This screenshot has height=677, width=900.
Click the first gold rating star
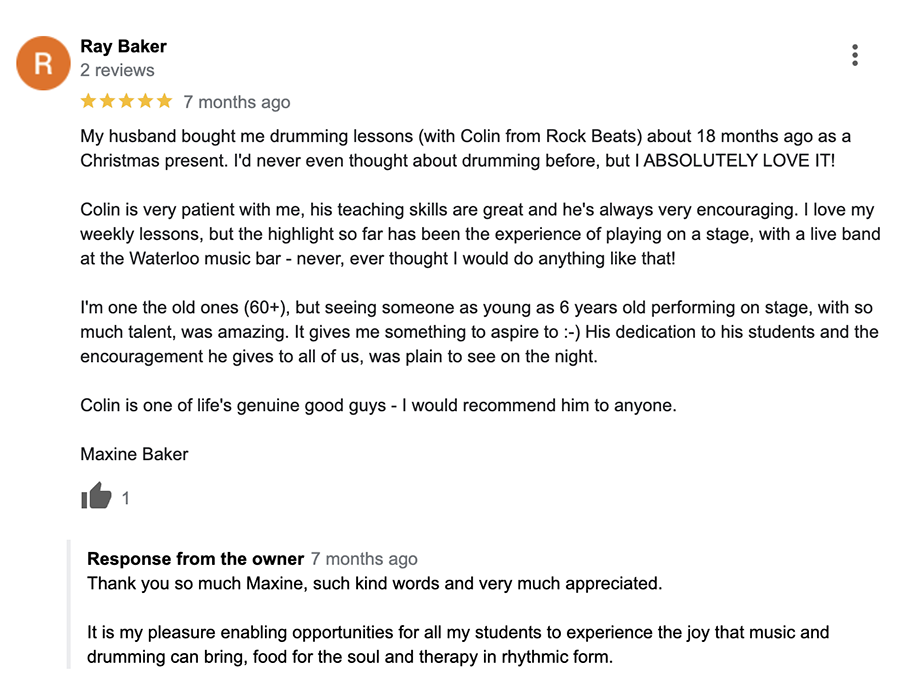point(88,101)
